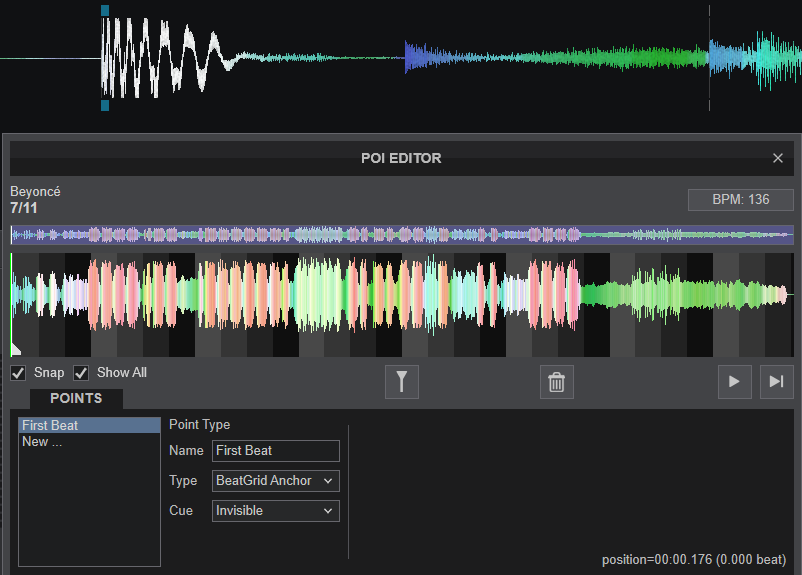Click the 7/11 track title
The image size is (802, 575).
[24, 208]
